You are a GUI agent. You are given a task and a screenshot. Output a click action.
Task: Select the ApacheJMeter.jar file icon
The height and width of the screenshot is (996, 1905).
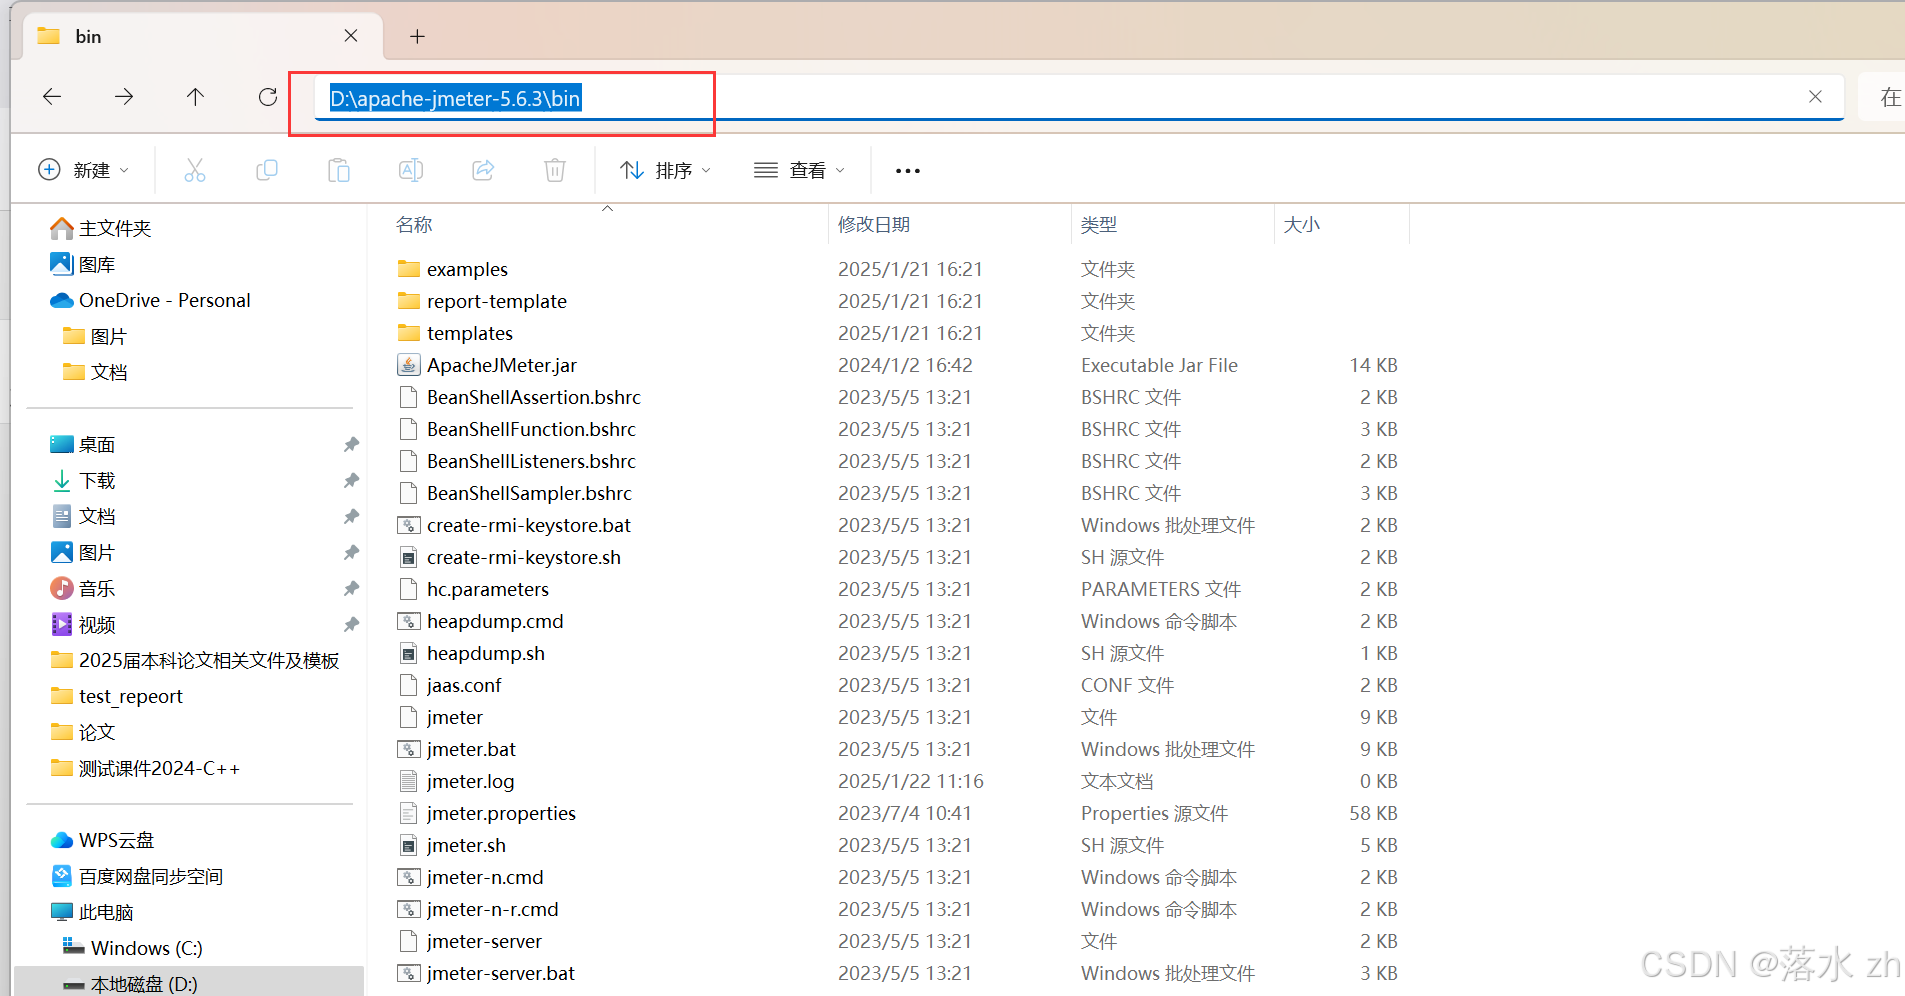[408, 365]
